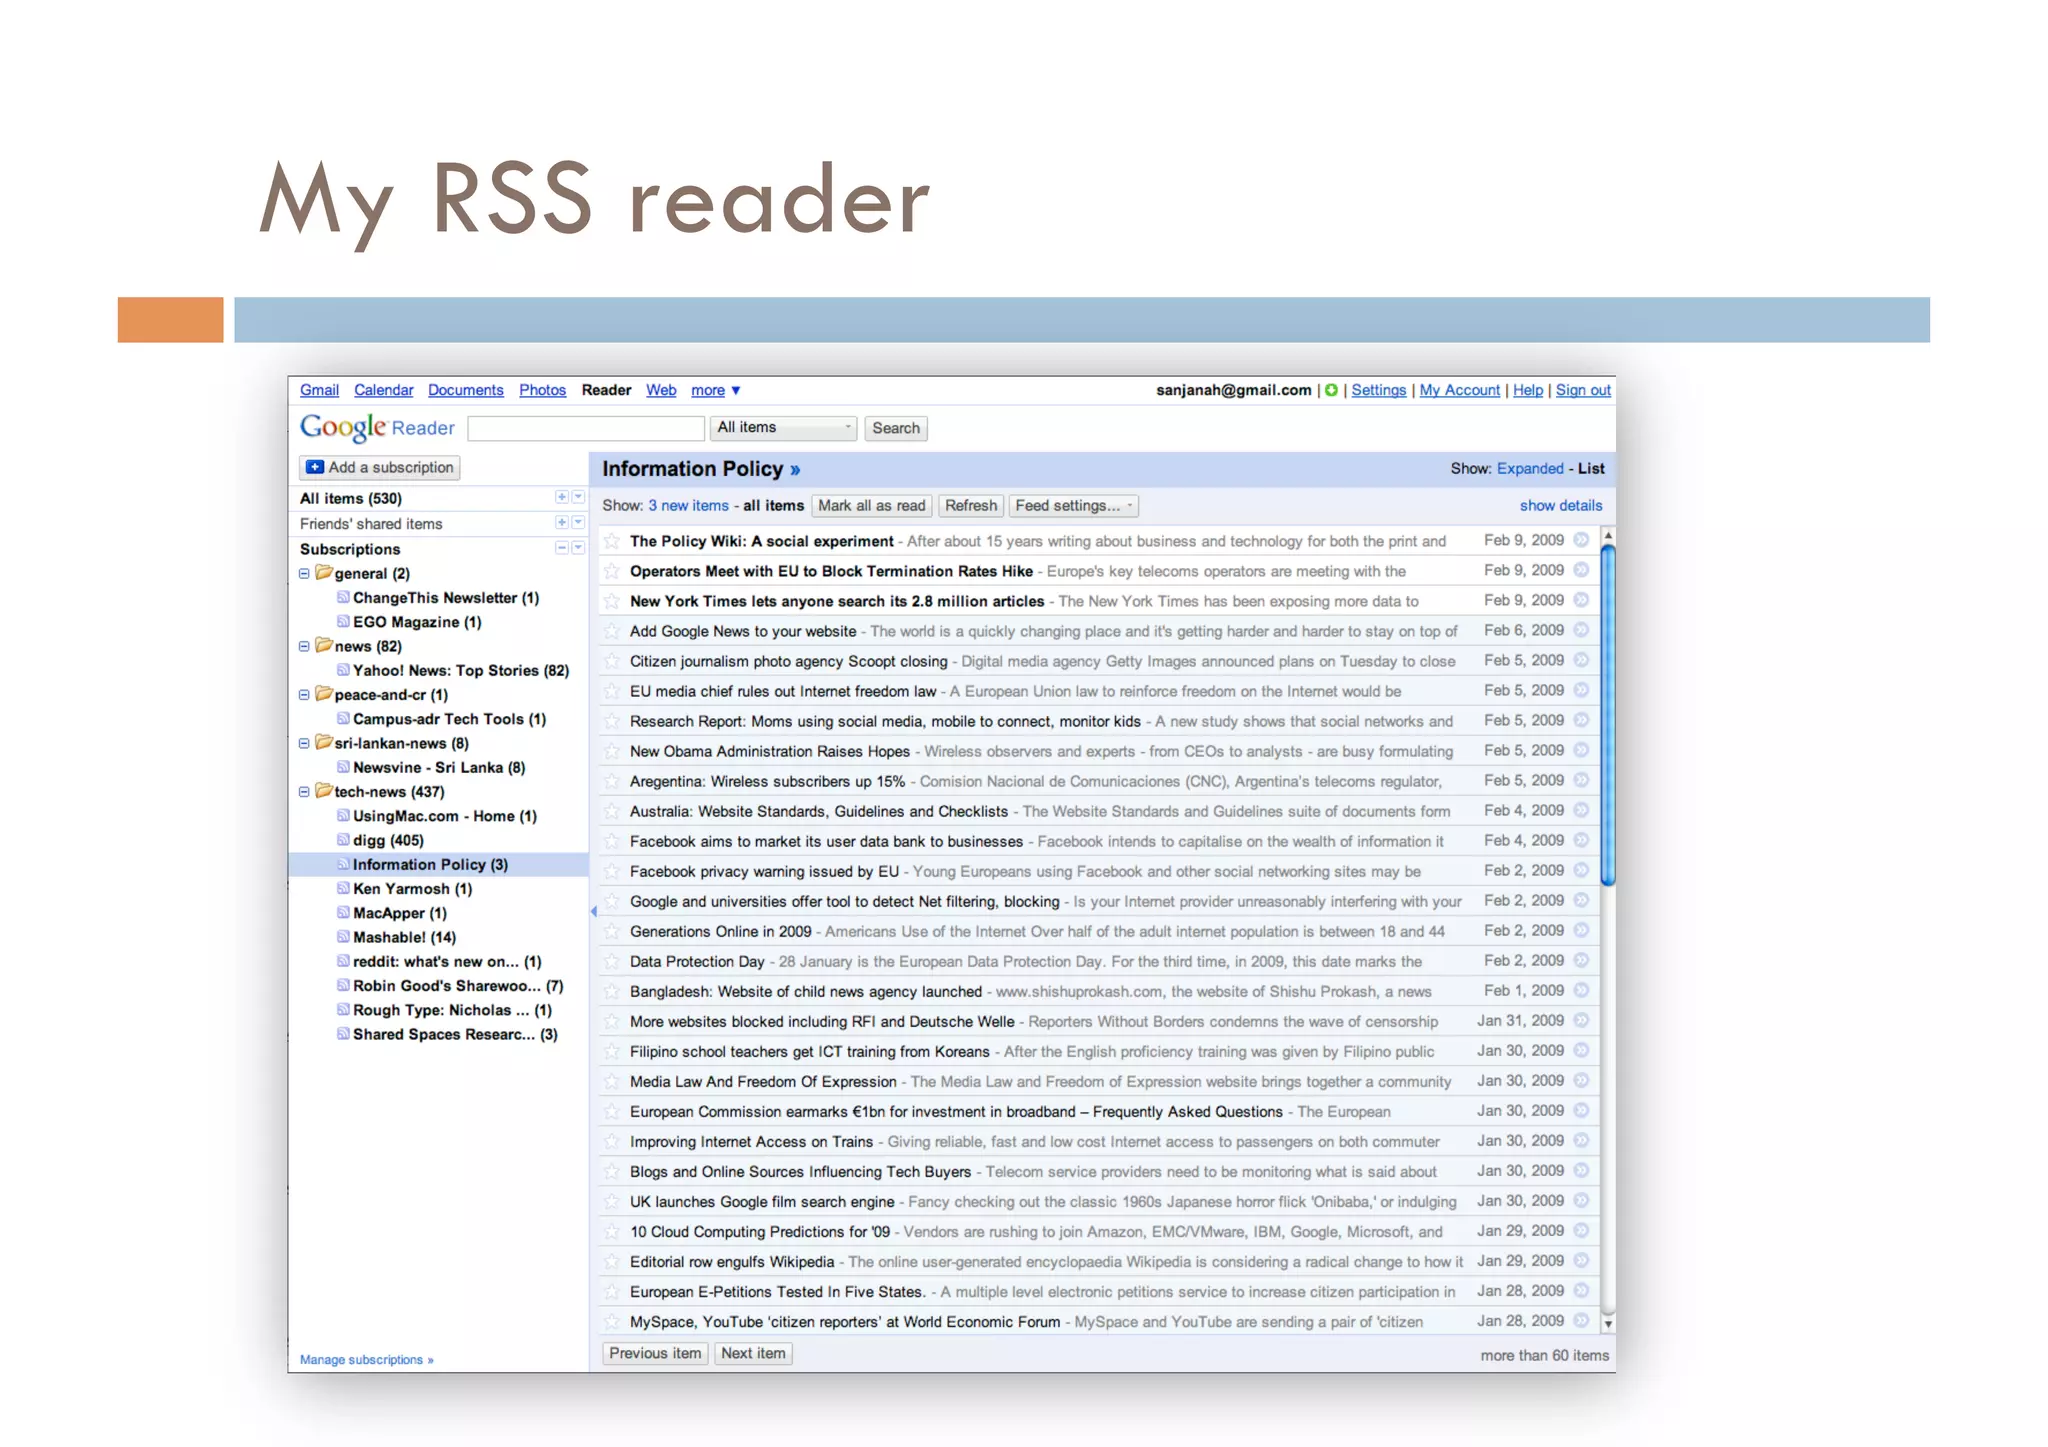Click the tech-news folder icon
The height and width of the screenshot is (1447, 2048).
323,791
